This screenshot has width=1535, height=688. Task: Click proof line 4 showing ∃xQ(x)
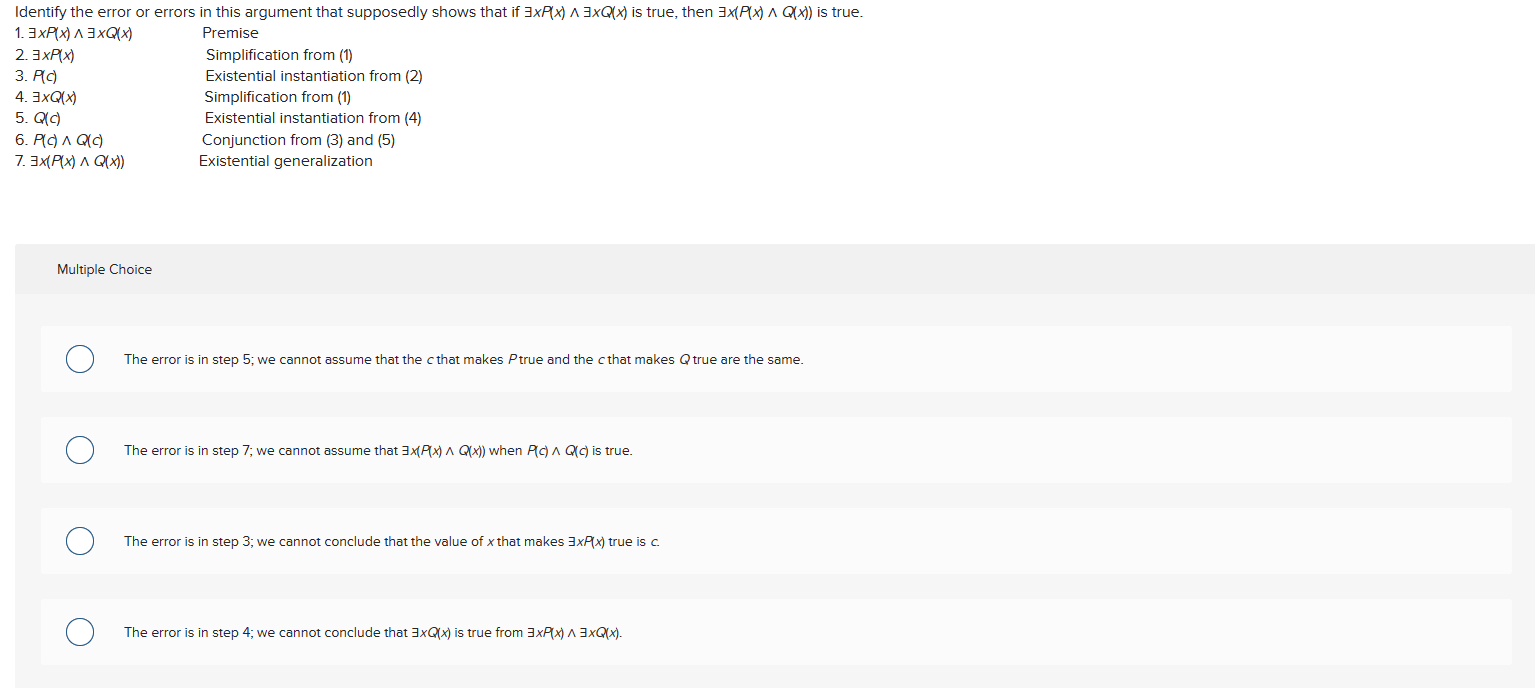click(185, 97)
